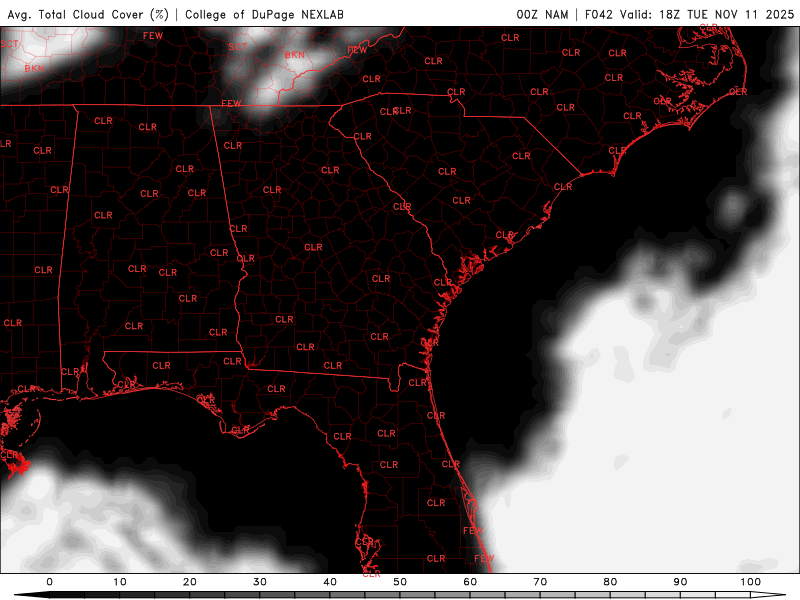This screenshot has width=800, height=600.
Task: Click the '50' value on the color scale
Action: point(400,582)
